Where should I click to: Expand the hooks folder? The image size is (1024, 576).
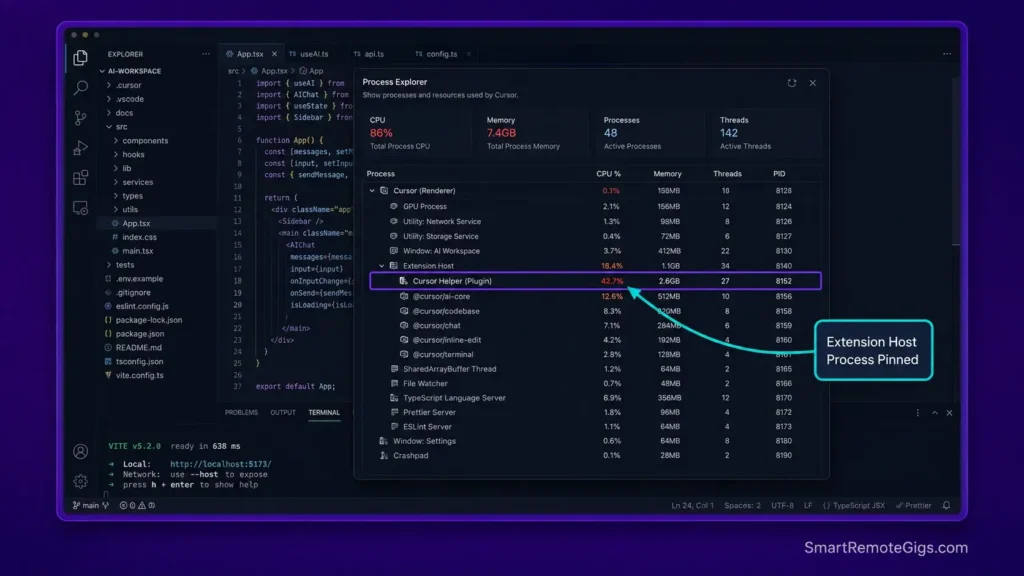(x=116, y=155)
